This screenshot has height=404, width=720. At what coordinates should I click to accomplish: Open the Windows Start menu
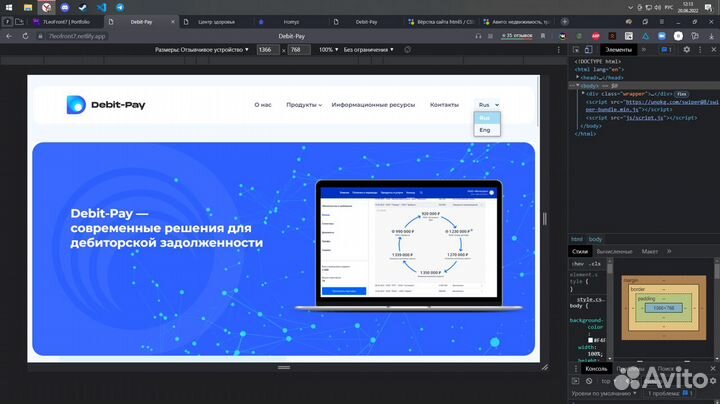(9, 7)
